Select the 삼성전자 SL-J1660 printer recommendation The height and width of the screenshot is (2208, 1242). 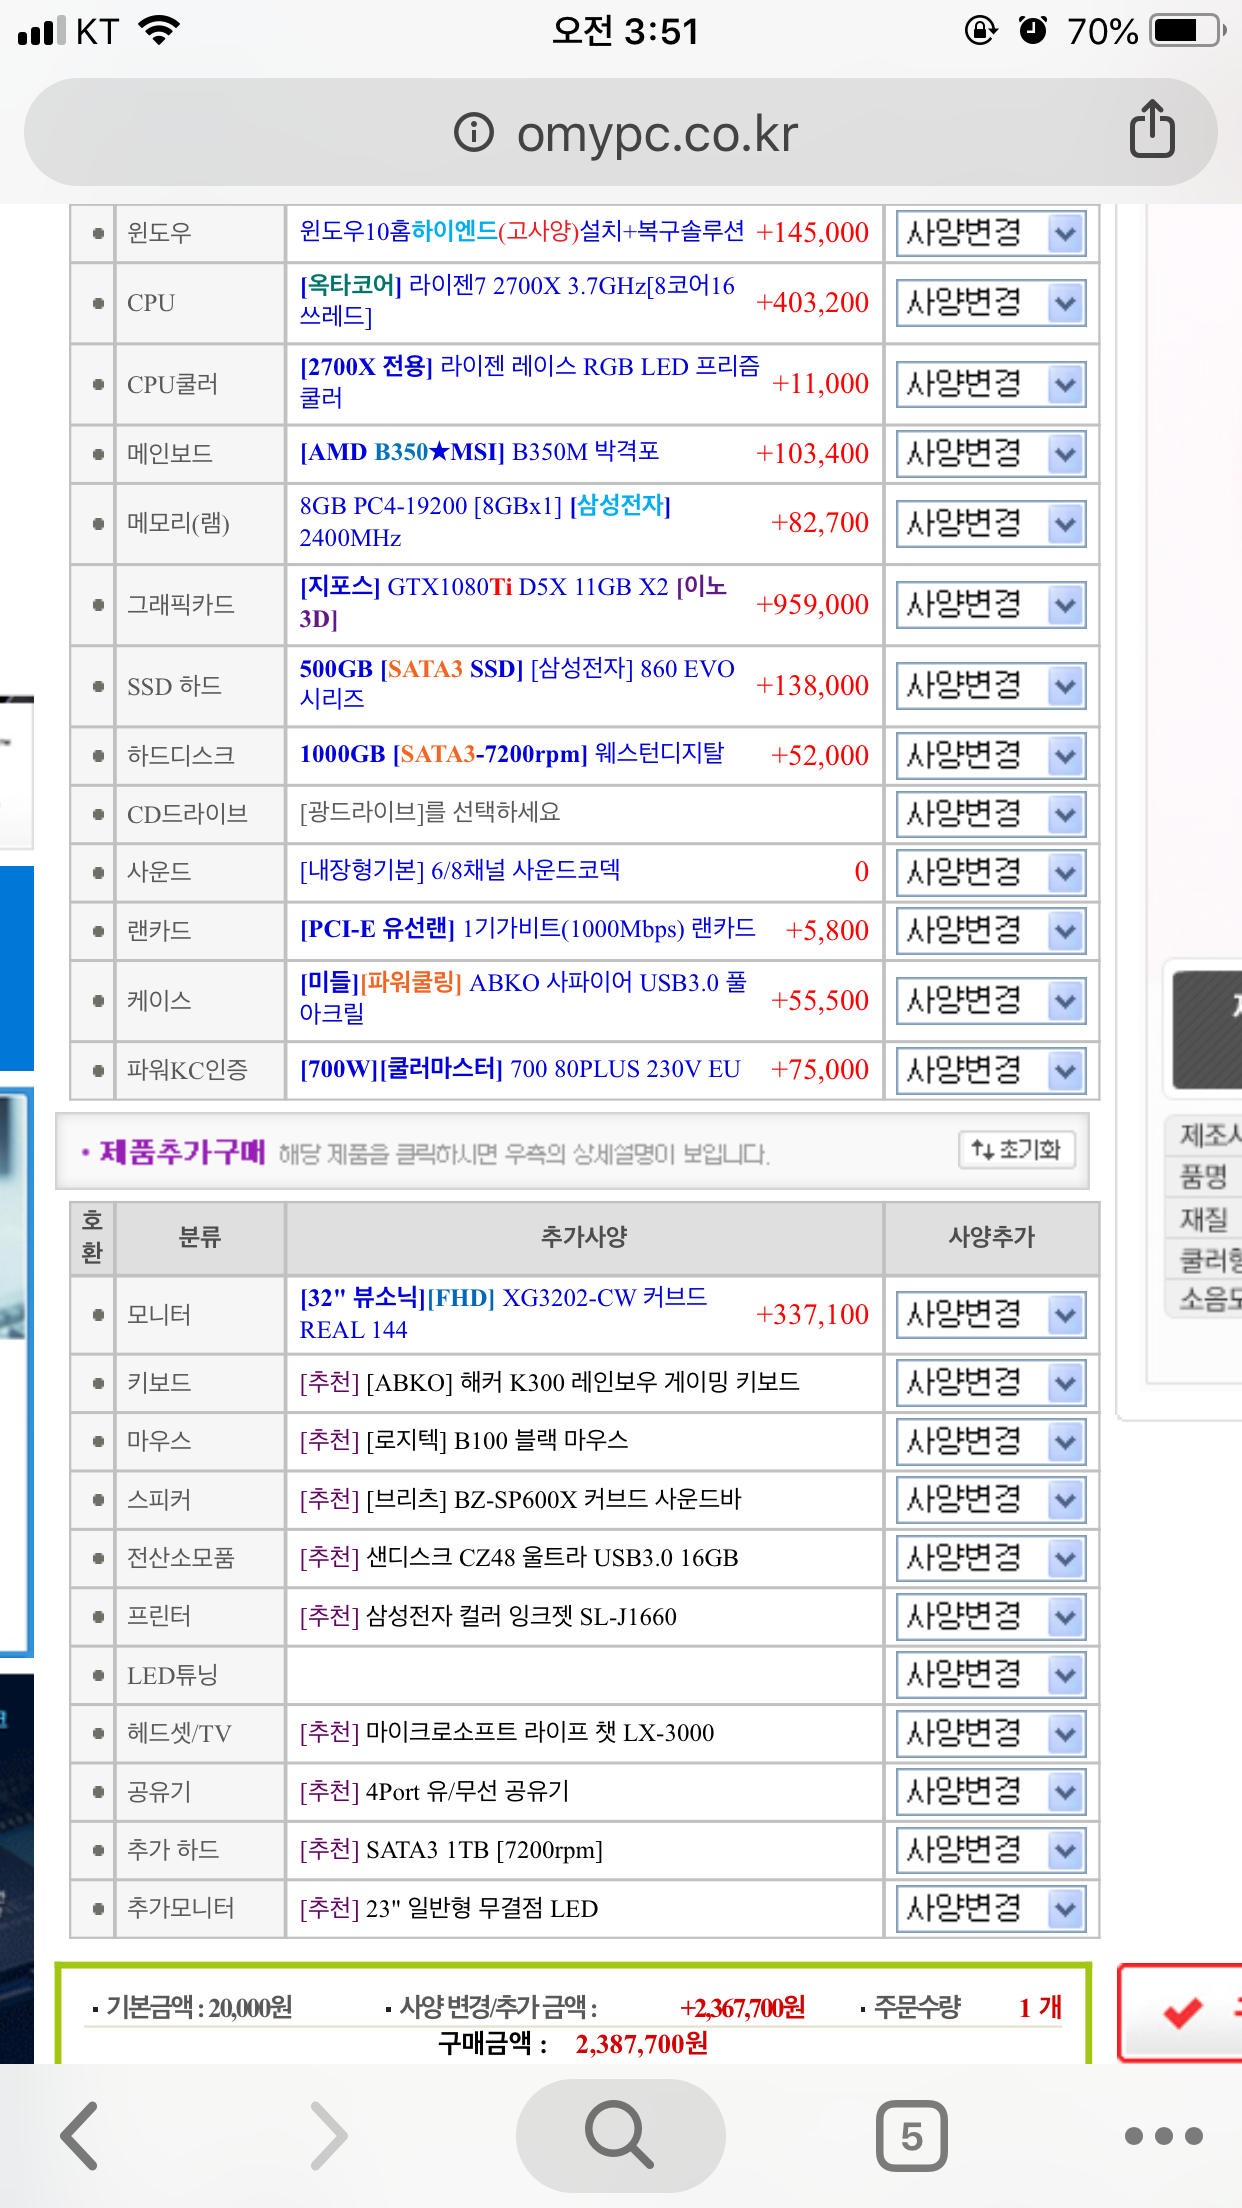point(488,1616)
